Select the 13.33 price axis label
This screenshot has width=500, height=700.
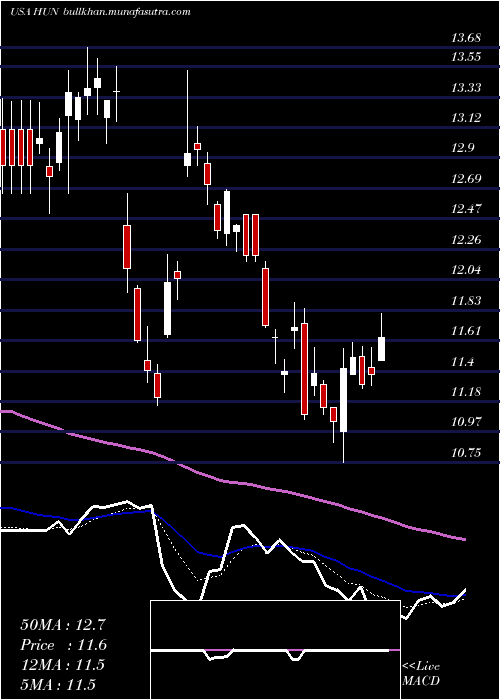click(466, 88)
